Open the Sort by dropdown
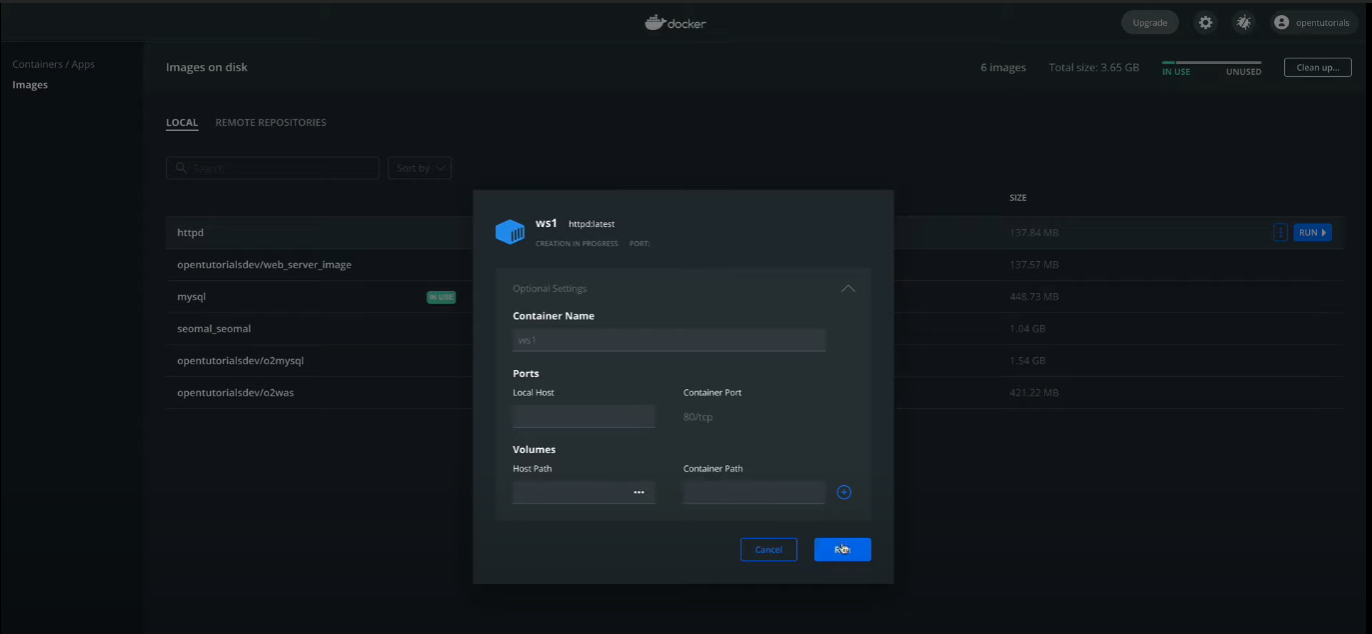 pyautogui.click(x=419, y=168)
